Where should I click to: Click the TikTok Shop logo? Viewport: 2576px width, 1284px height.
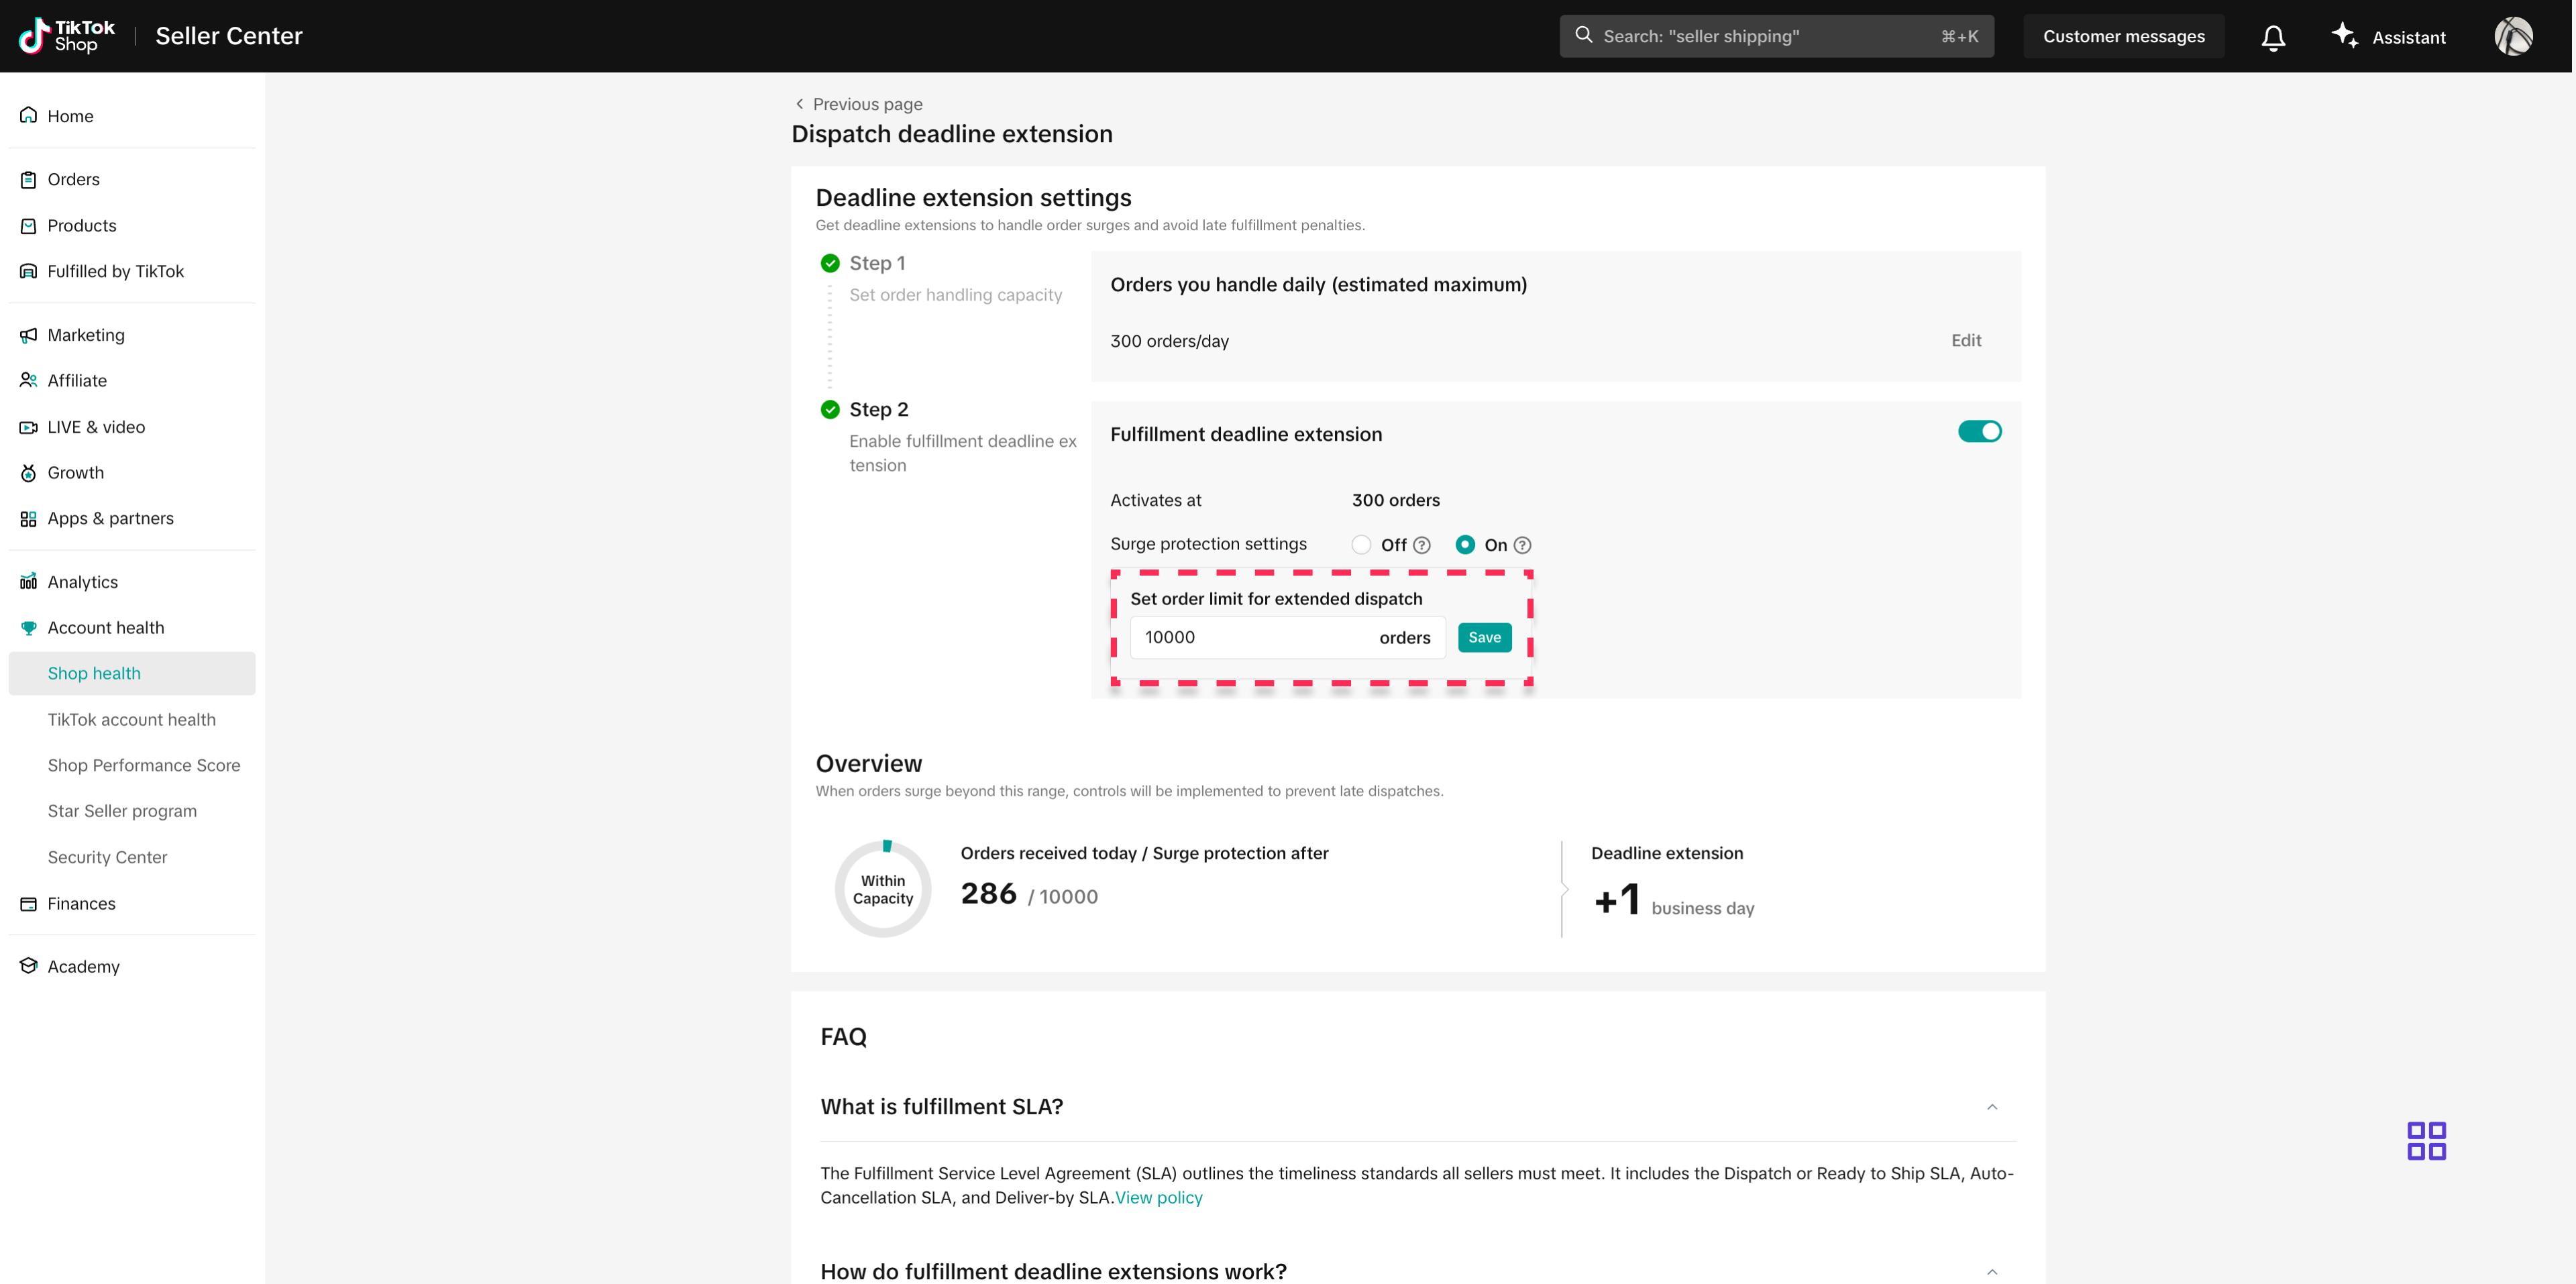point(67,36)
